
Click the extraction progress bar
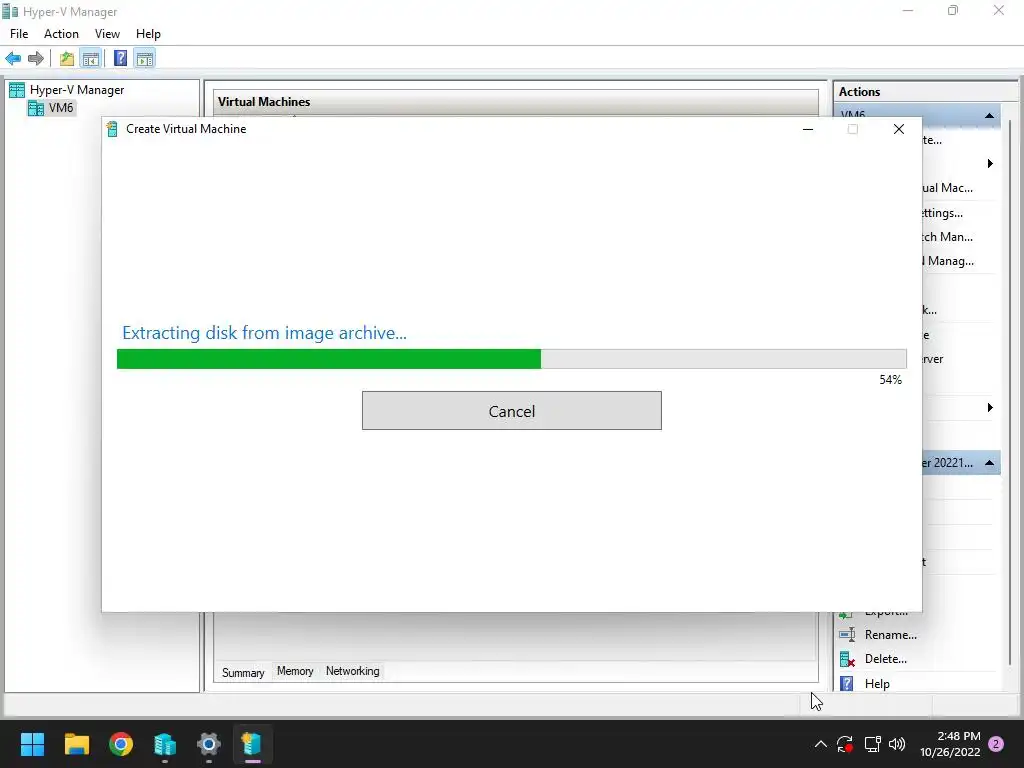[x=511, y=359]
